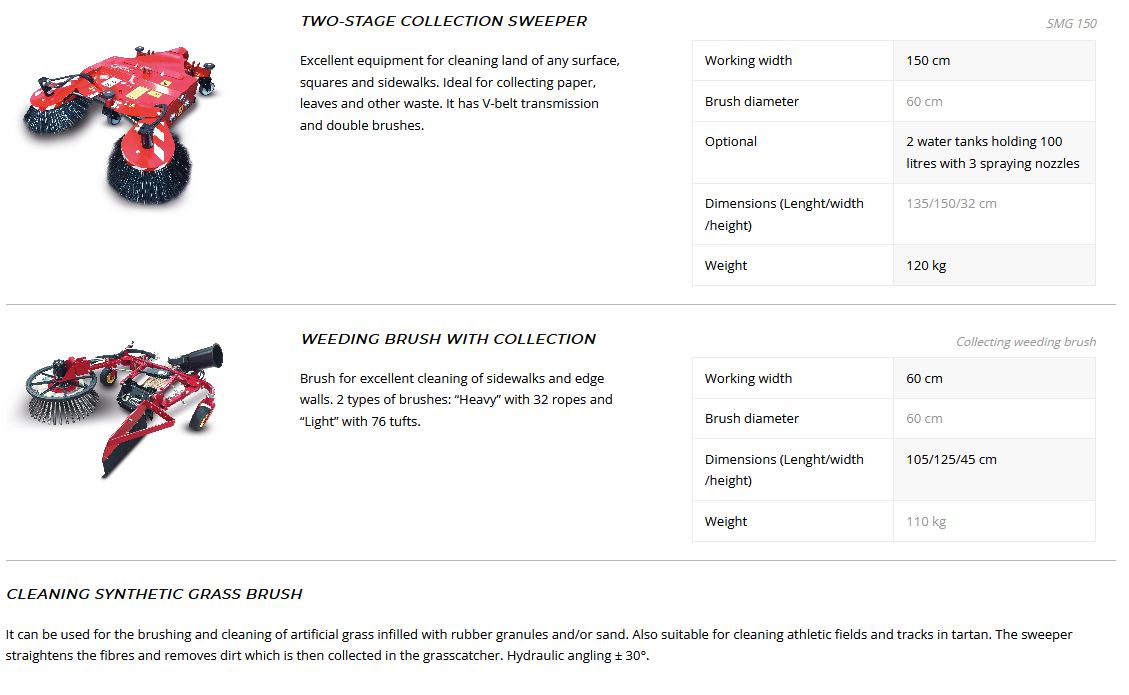Click the water tanks and spraying nozzles cell

coord(992,153)
